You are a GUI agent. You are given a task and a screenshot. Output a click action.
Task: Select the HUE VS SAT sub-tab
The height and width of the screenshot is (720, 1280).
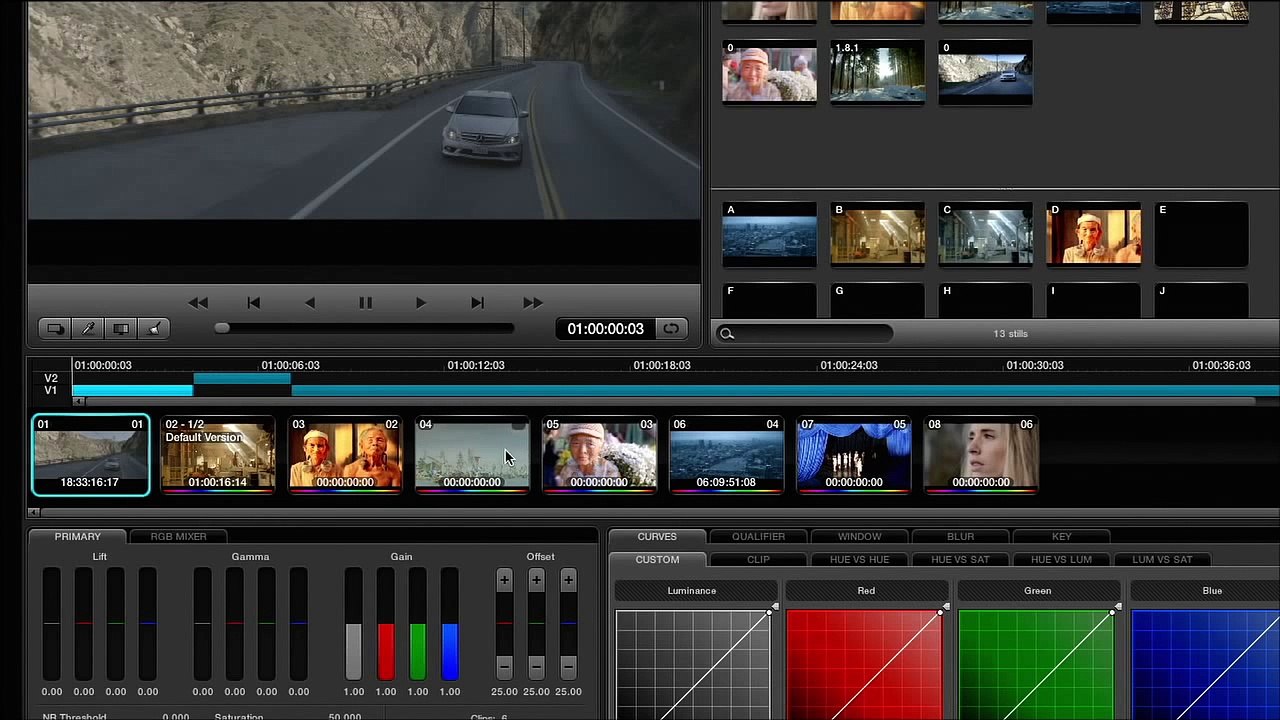point(961,560)
